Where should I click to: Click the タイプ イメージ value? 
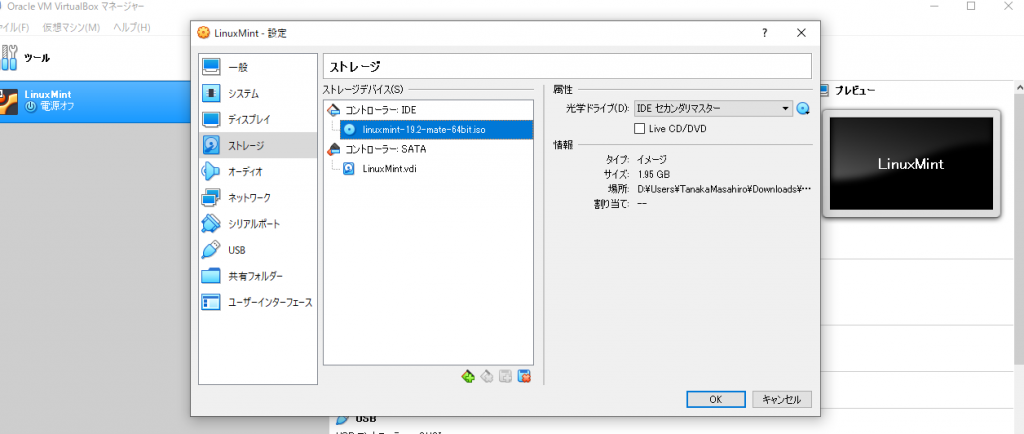point(652,159)
